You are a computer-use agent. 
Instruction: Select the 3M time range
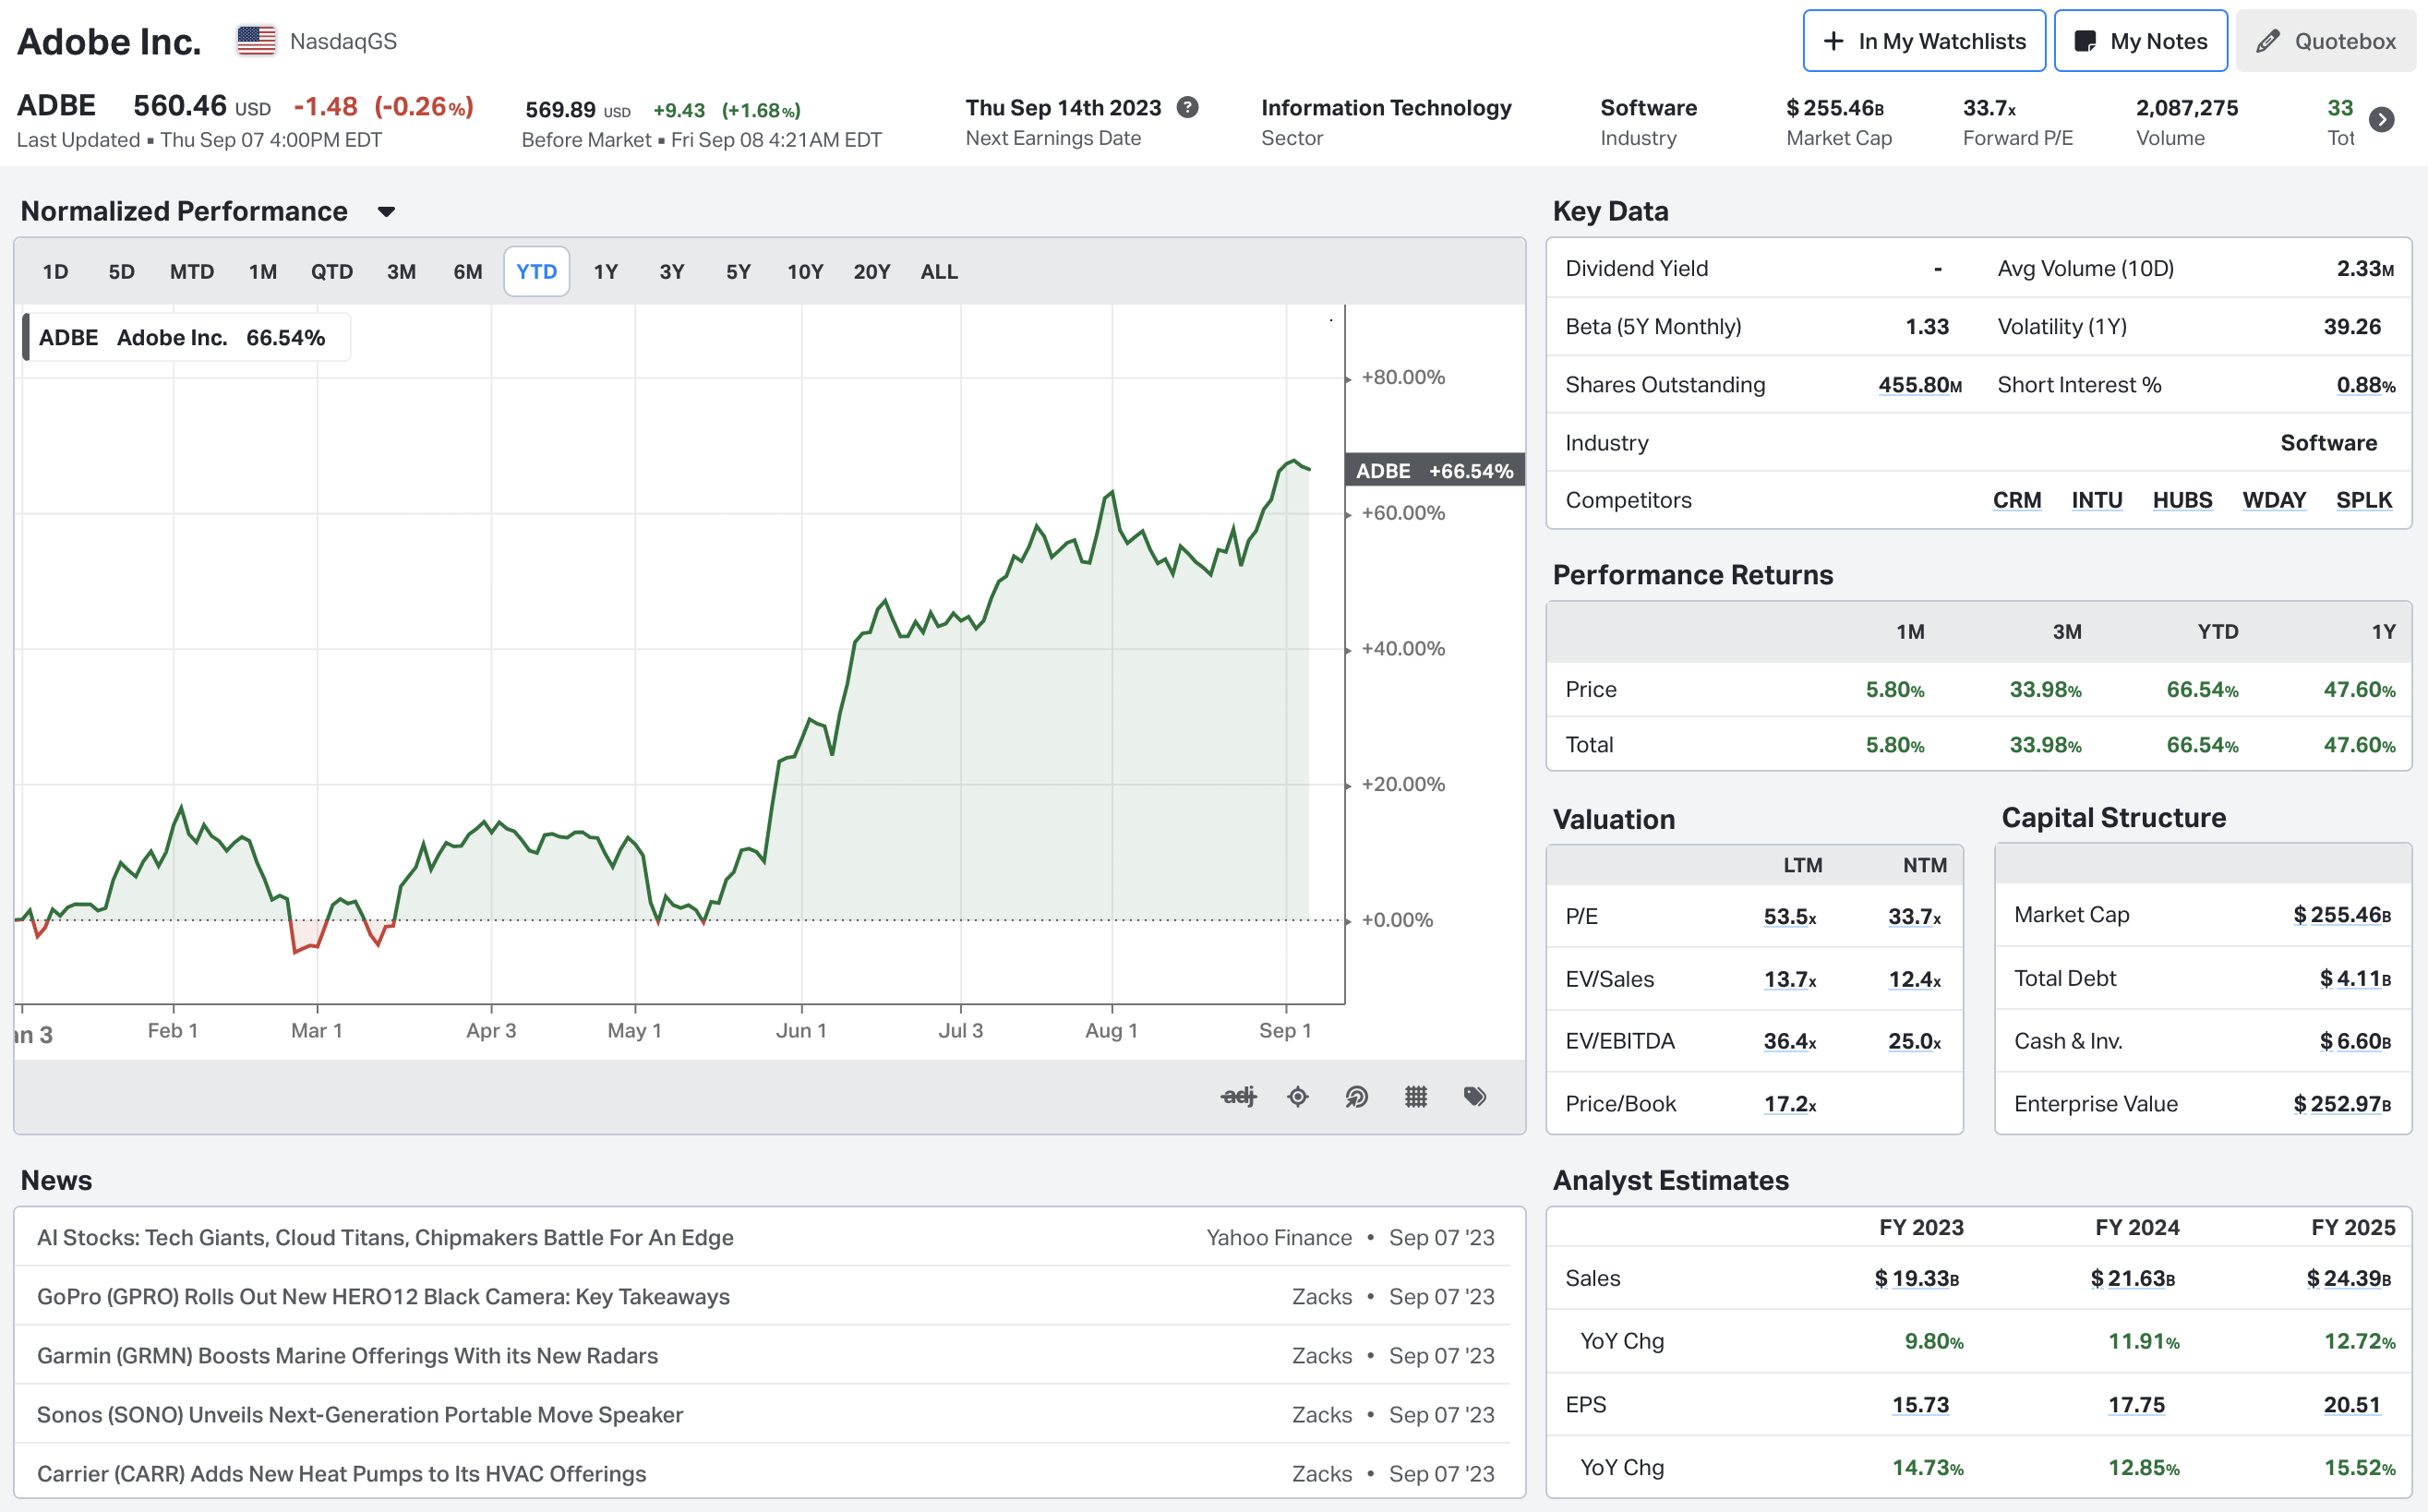401,272
